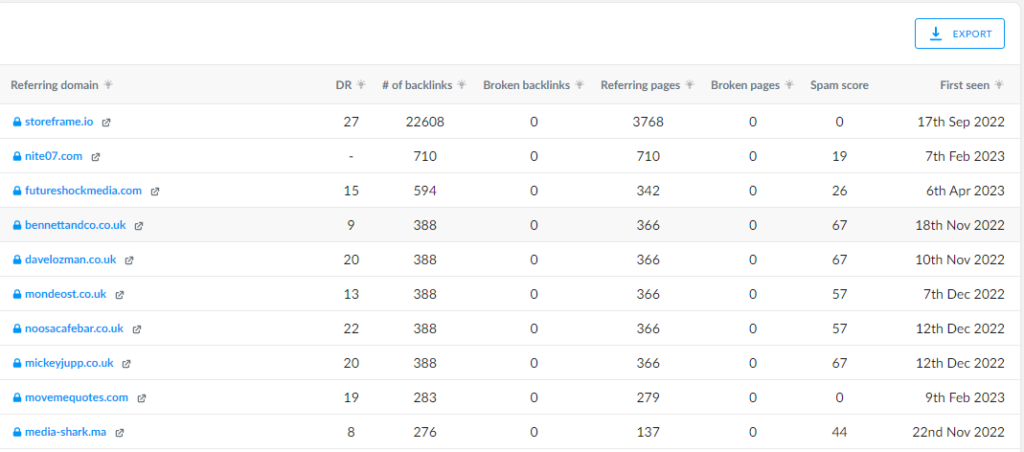Sort table by Spam score column
Viewport: 1024px width, 452px height.
[x=839, y=85]
